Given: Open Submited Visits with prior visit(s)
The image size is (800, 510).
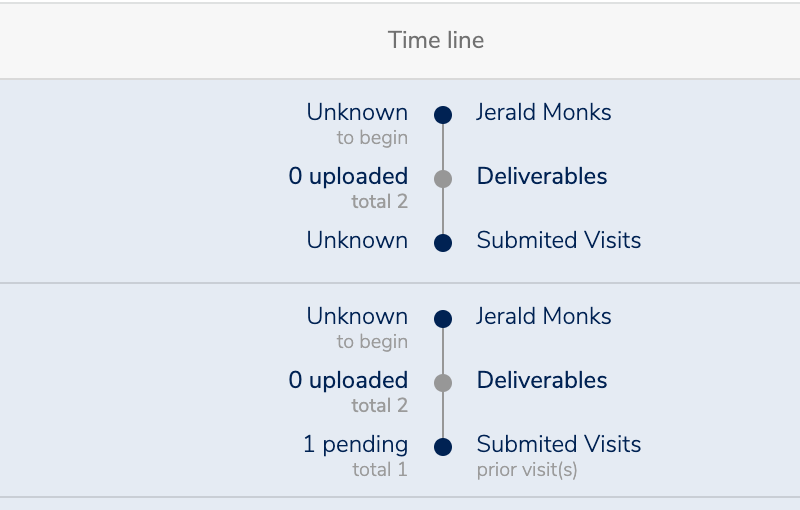Looking at the screenshot, I should coord(559,444).
